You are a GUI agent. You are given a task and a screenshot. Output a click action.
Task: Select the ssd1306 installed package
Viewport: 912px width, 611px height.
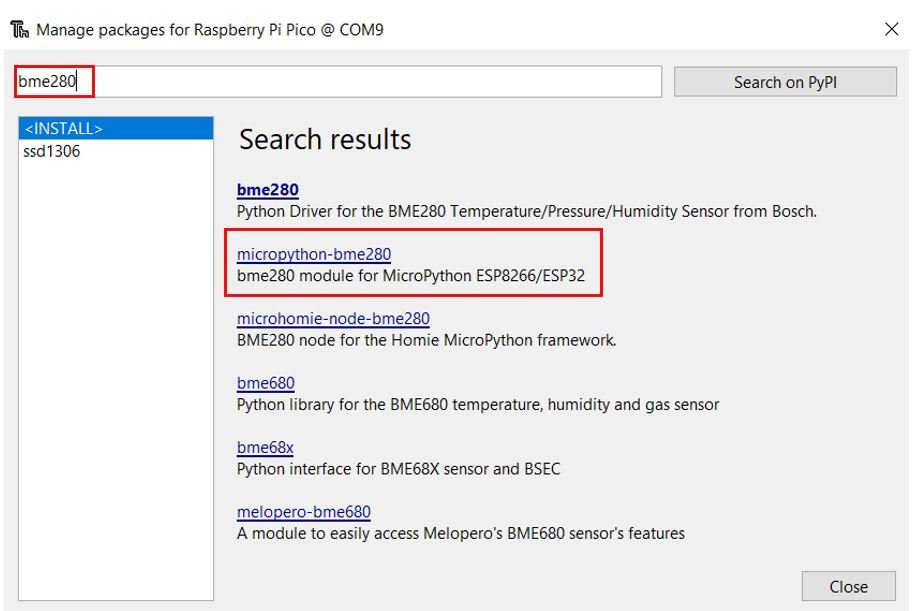[52, 151]
